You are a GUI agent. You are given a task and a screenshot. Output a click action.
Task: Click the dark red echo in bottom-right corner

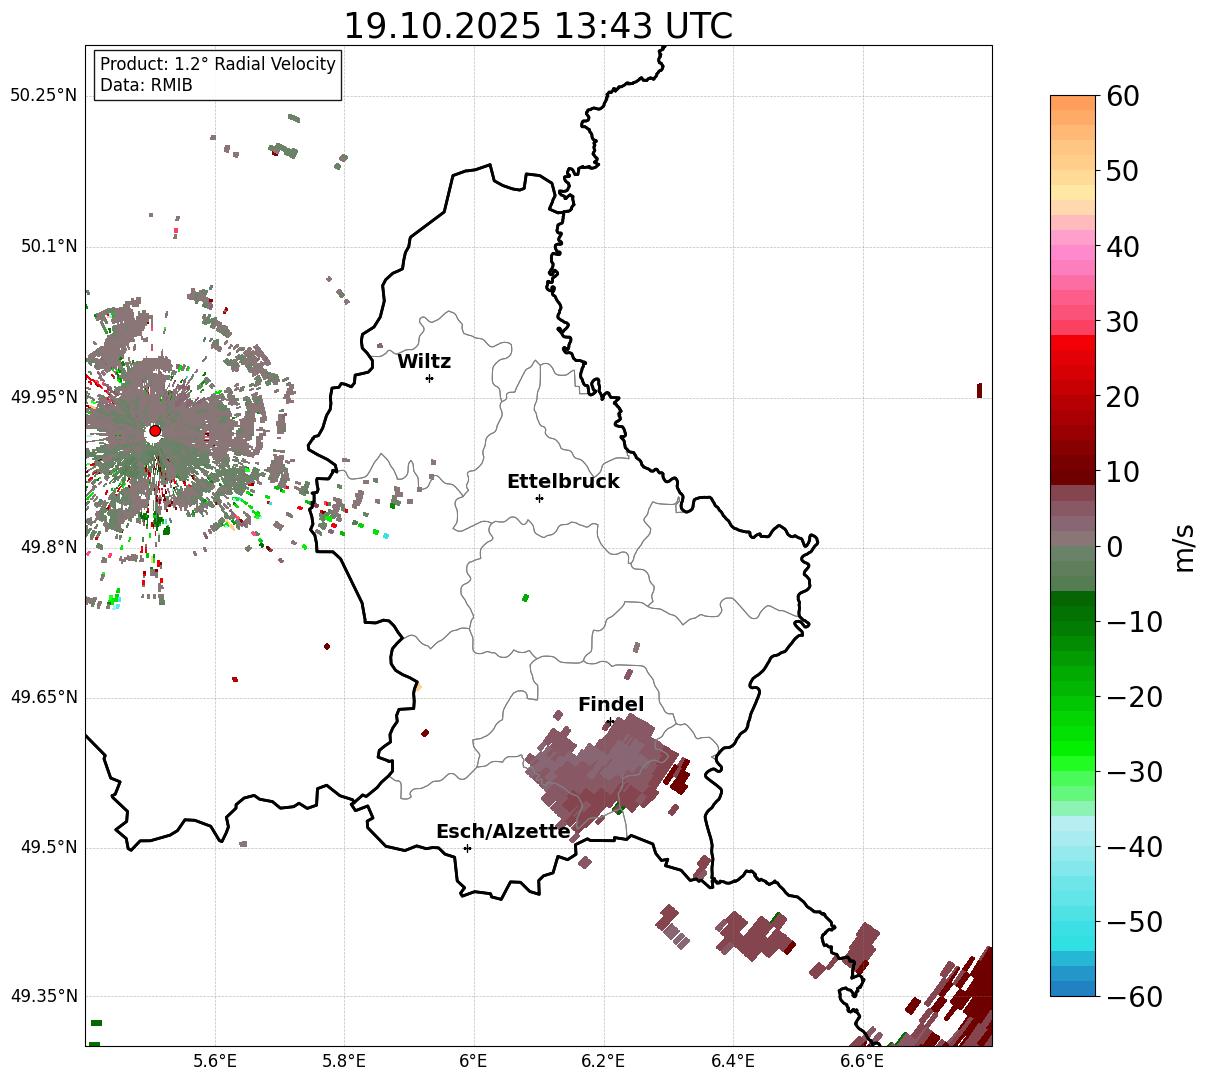click(x=965, y=1000)
